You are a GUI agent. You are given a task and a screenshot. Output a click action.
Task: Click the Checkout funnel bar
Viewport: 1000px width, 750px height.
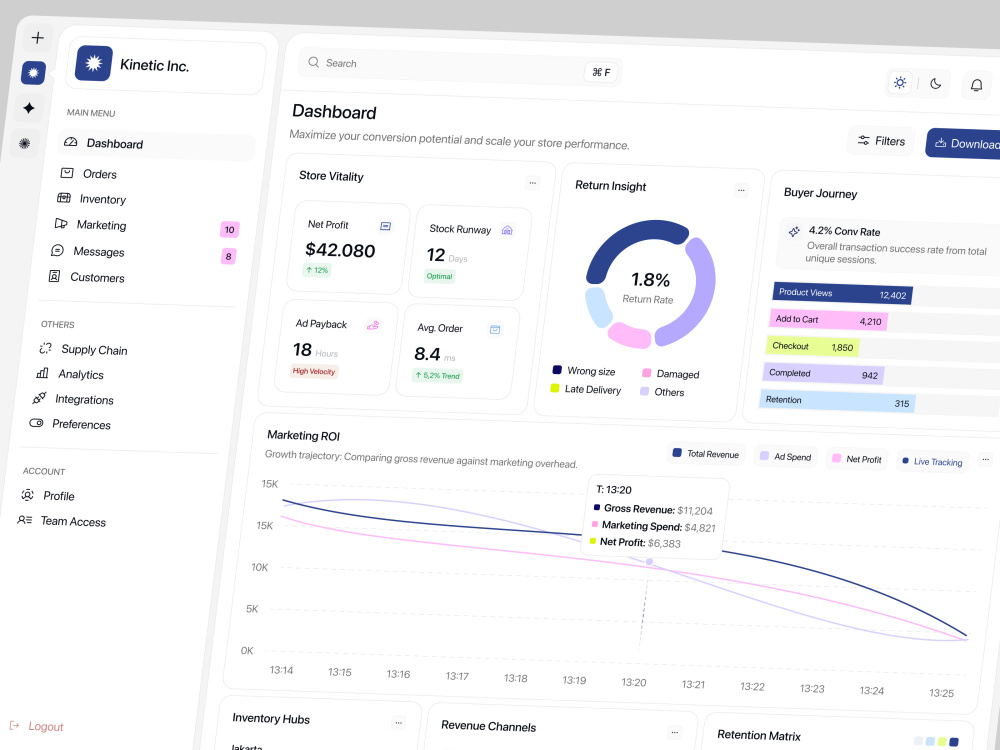point(812,347)
